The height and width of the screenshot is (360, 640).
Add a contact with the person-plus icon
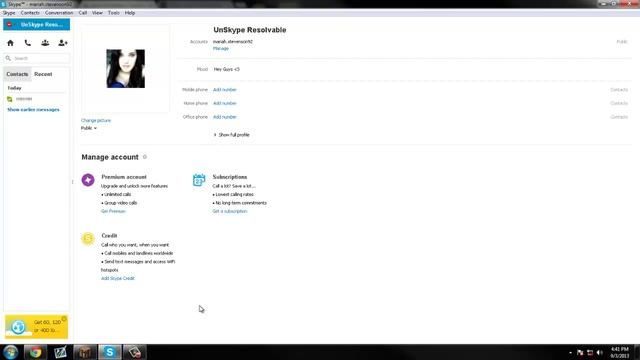62,43
